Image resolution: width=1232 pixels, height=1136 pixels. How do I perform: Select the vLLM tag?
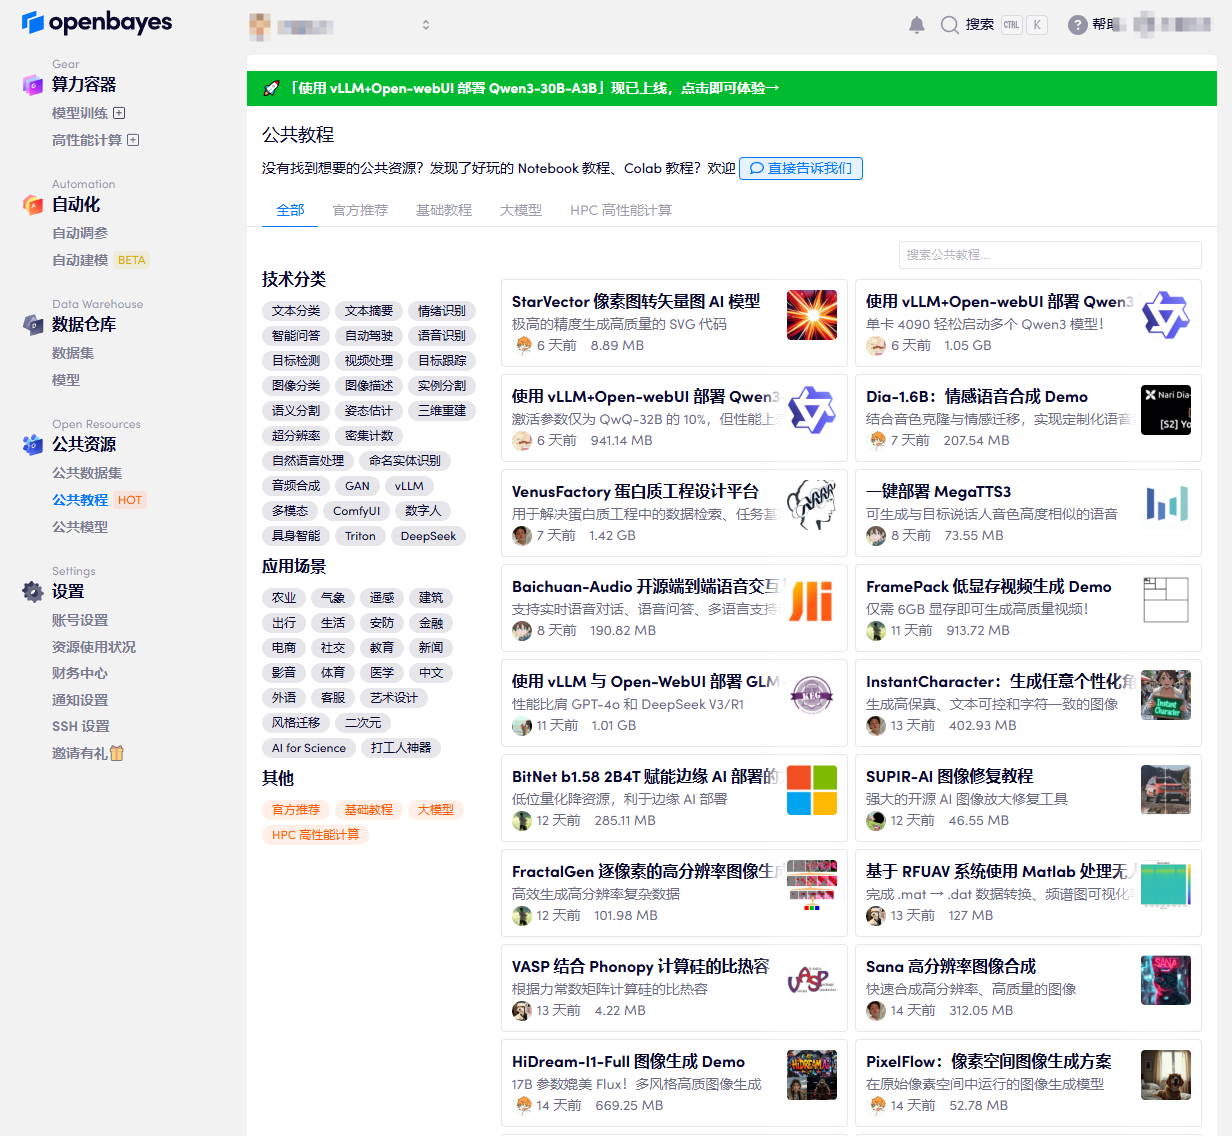pos(409,486)
